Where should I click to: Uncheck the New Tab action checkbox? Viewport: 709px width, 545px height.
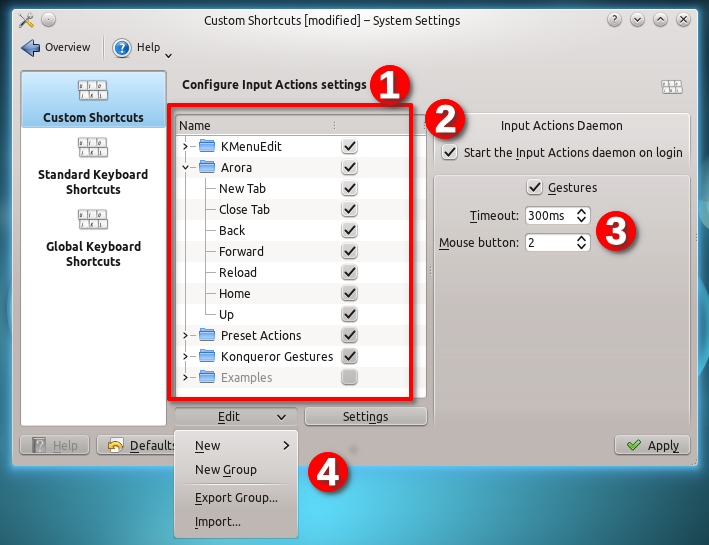[349, 188]
